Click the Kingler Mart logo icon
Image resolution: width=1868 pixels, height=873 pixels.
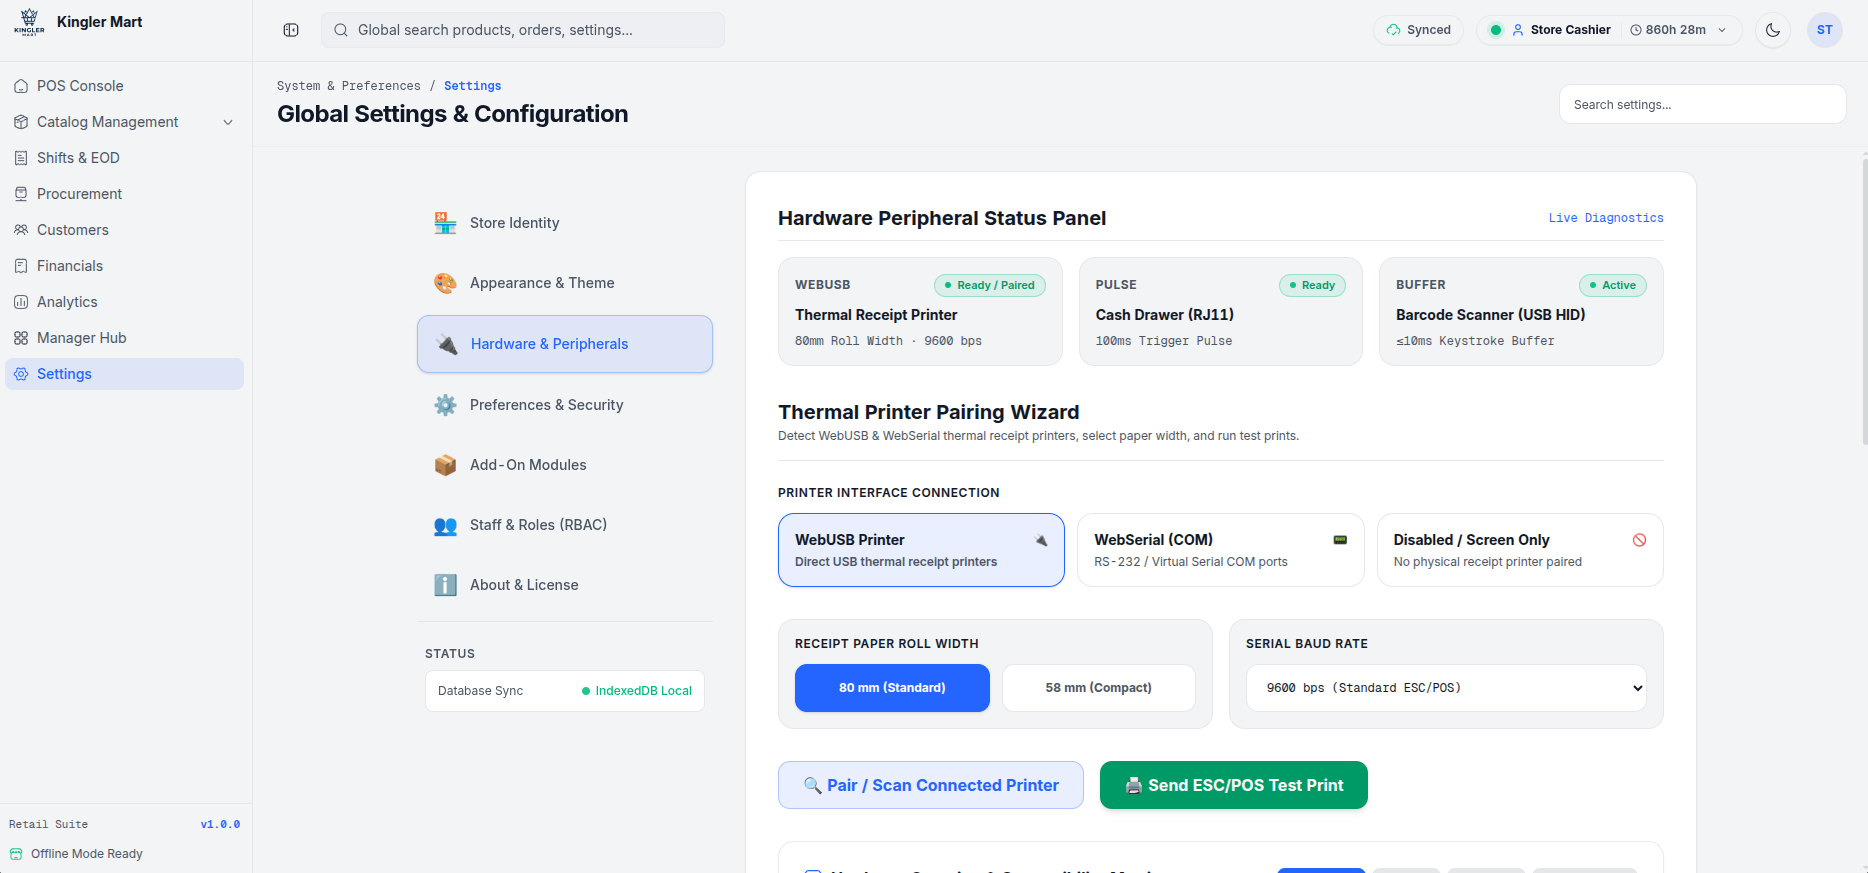click(29, 22)
